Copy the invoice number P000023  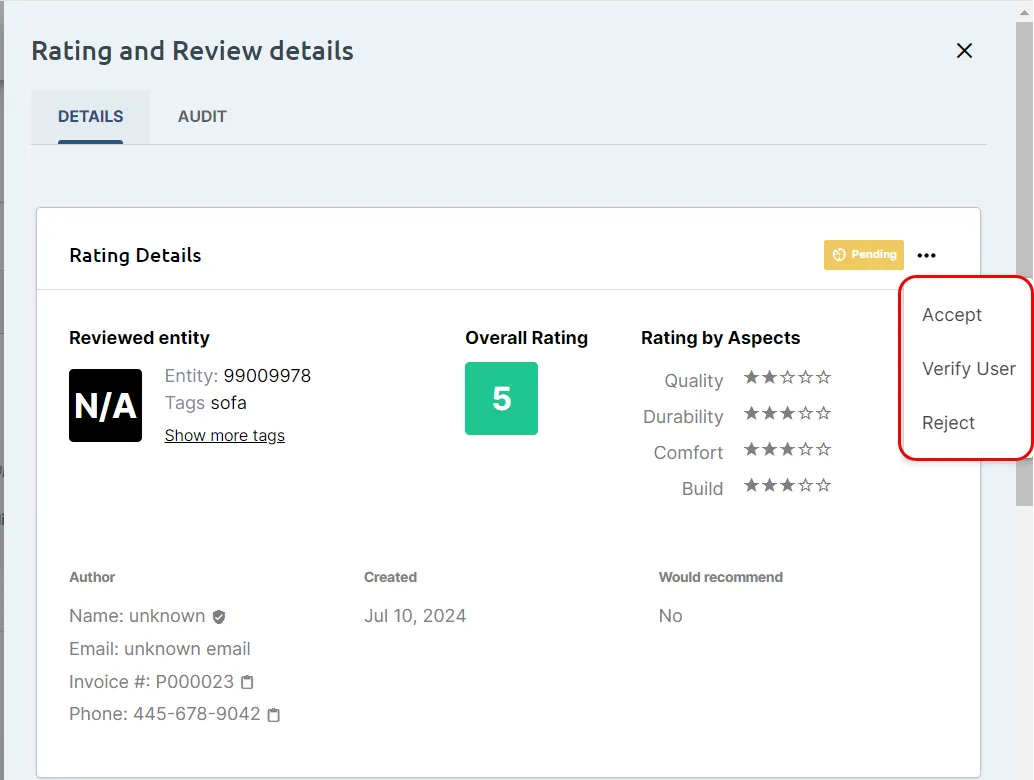tap(247, 682)
